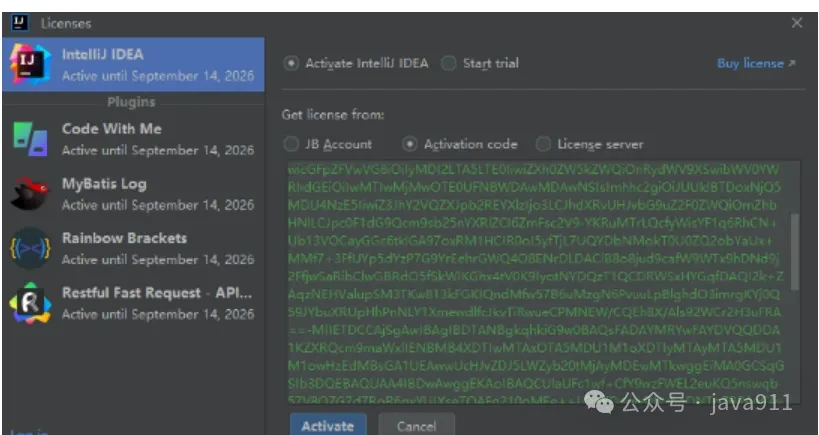This screenshot has width=819, height=435.
Task: Click the Rainbow Brackets plugin icon
Action: click(30, 249)
